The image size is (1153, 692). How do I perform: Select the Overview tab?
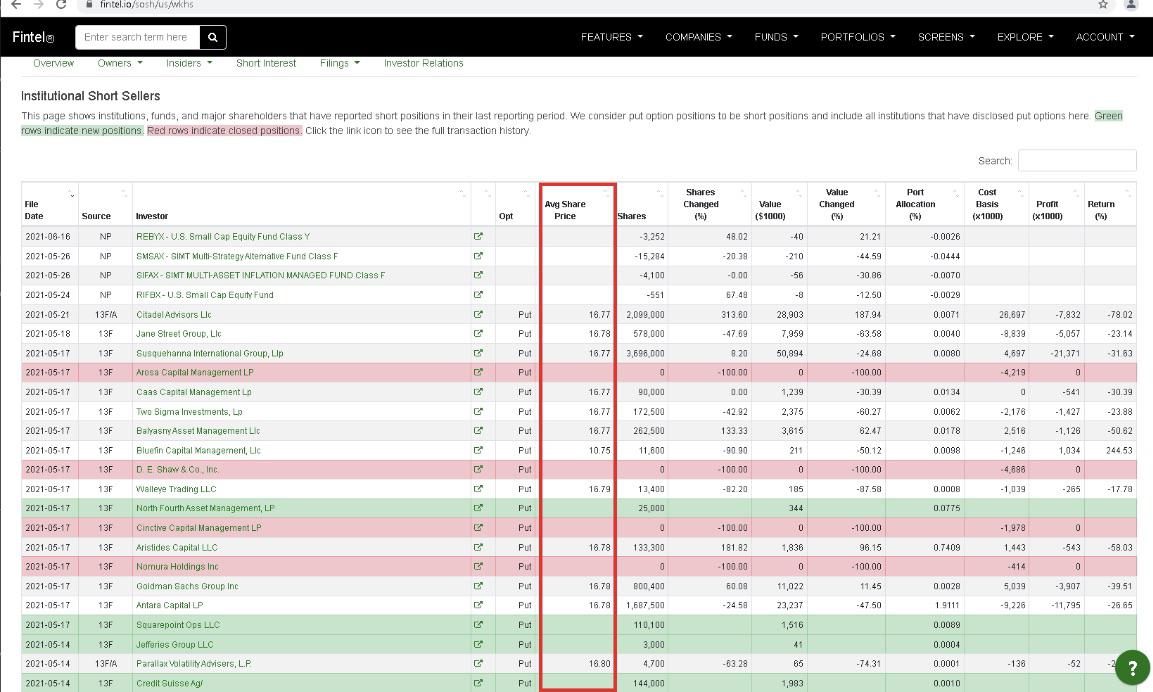pyautogui.click(x=53, y=63)
